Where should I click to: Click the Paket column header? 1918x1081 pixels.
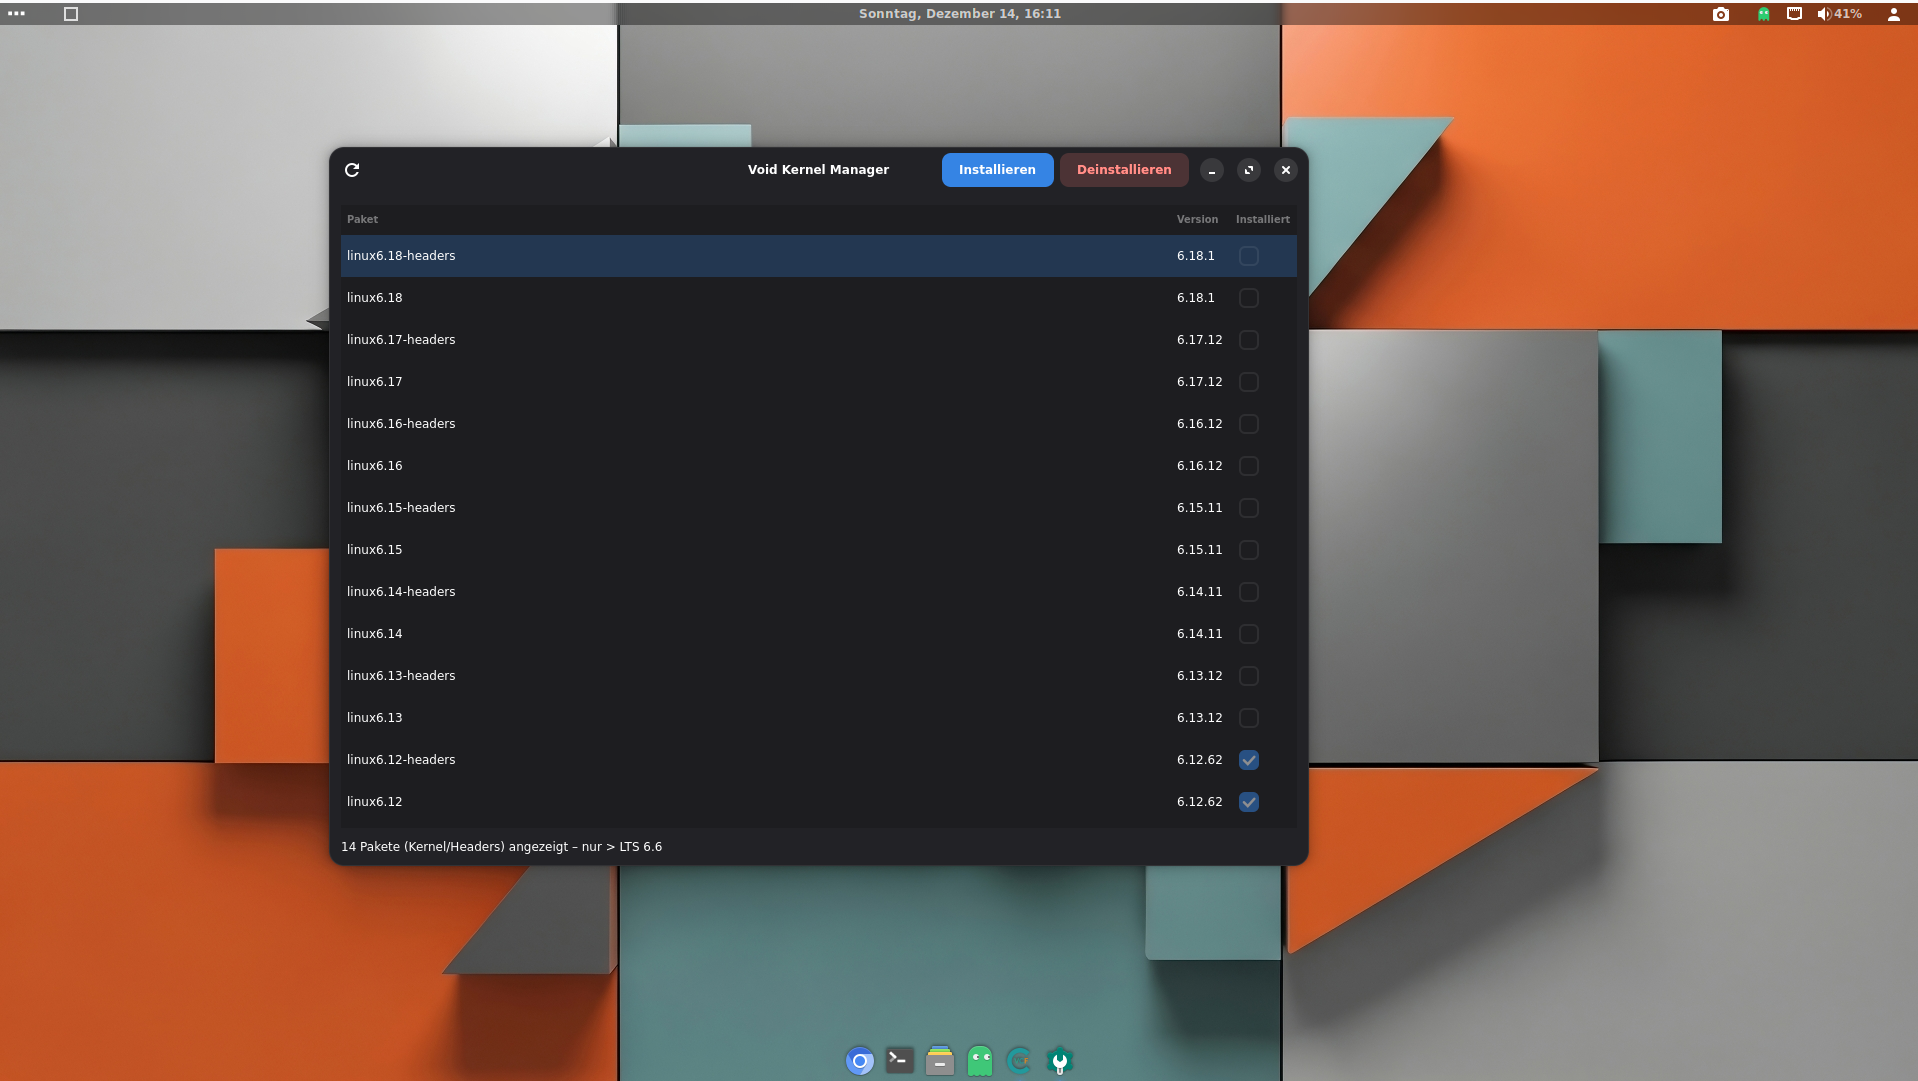pos(362,219)
